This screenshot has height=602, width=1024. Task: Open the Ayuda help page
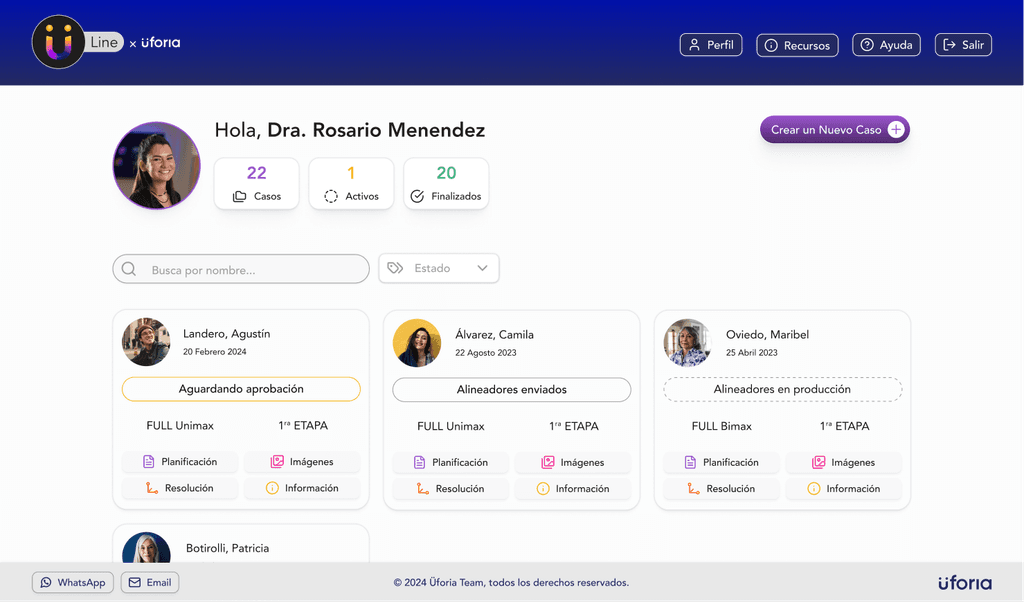pyautogui.click(x=886, y=45)
